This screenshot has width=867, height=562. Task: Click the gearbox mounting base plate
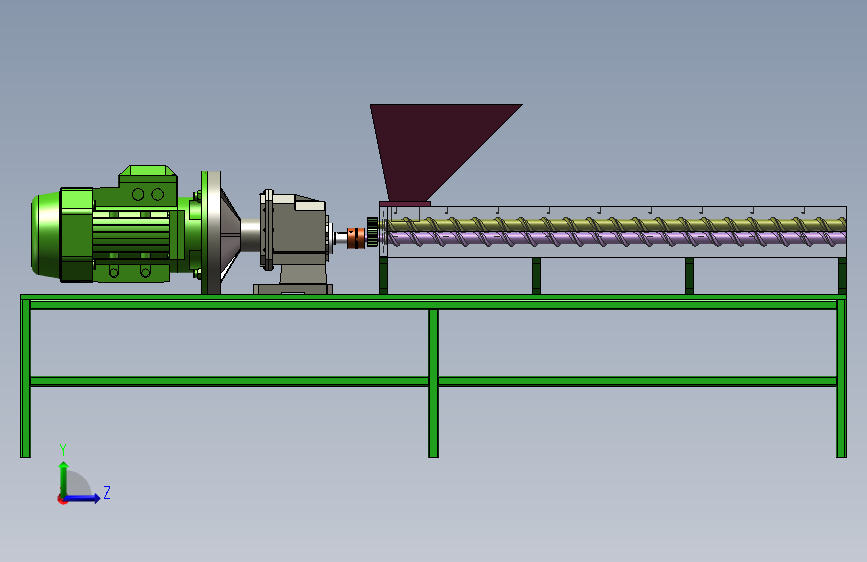[x=293, y=289]
